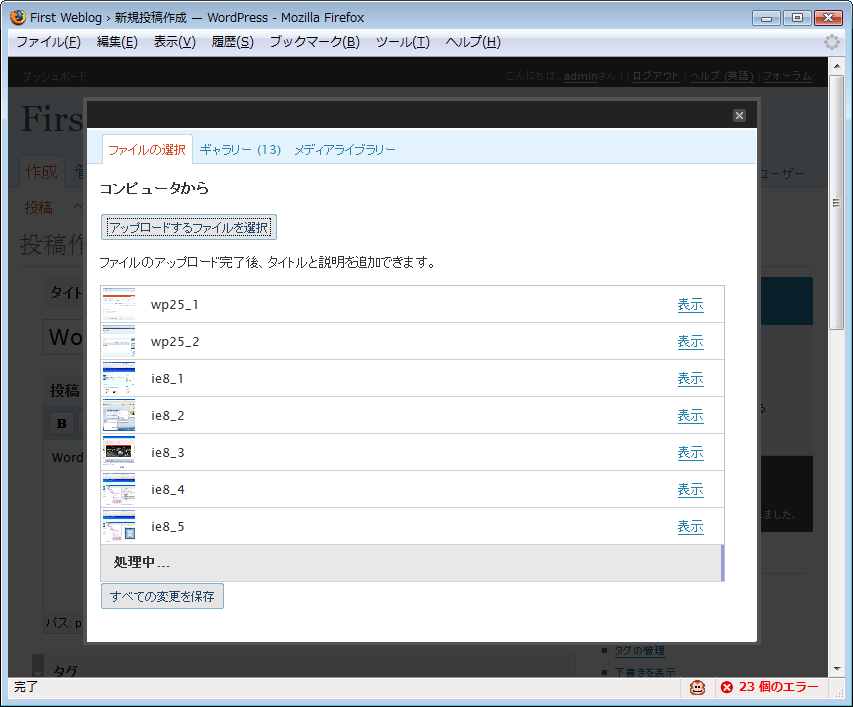Click the Greasemonkey monkey icon in status bar
853x707 pixels.
[x=698, y=687]
